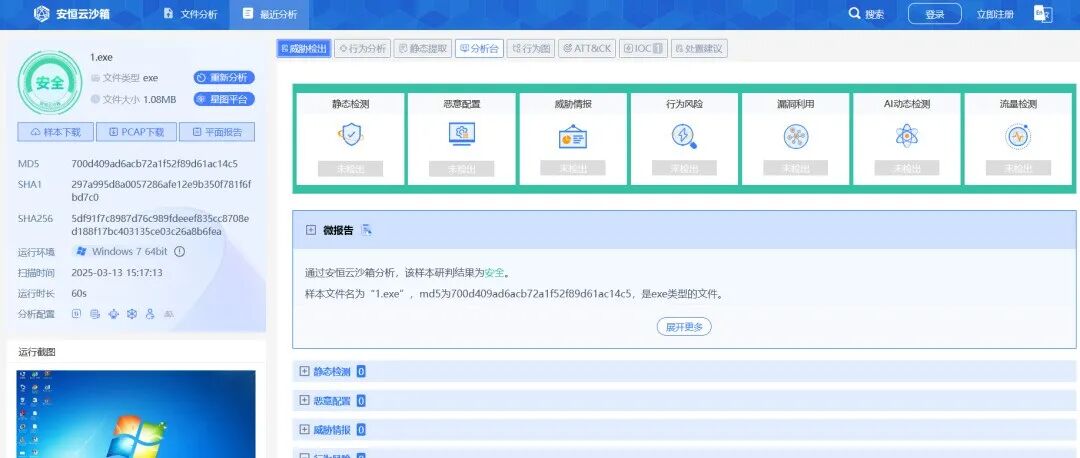The width and height of the screenshot is (1080, 458).
Task: Click the MD5 hash value text
Action: [155, 164]
